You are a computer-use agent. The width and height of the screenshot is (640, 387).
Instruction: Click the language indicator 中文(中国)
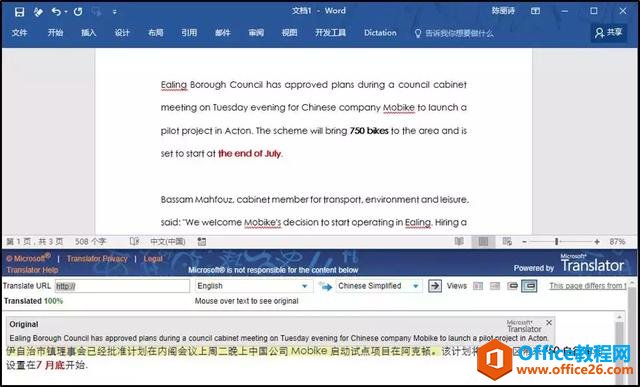(x=167, y=242)
